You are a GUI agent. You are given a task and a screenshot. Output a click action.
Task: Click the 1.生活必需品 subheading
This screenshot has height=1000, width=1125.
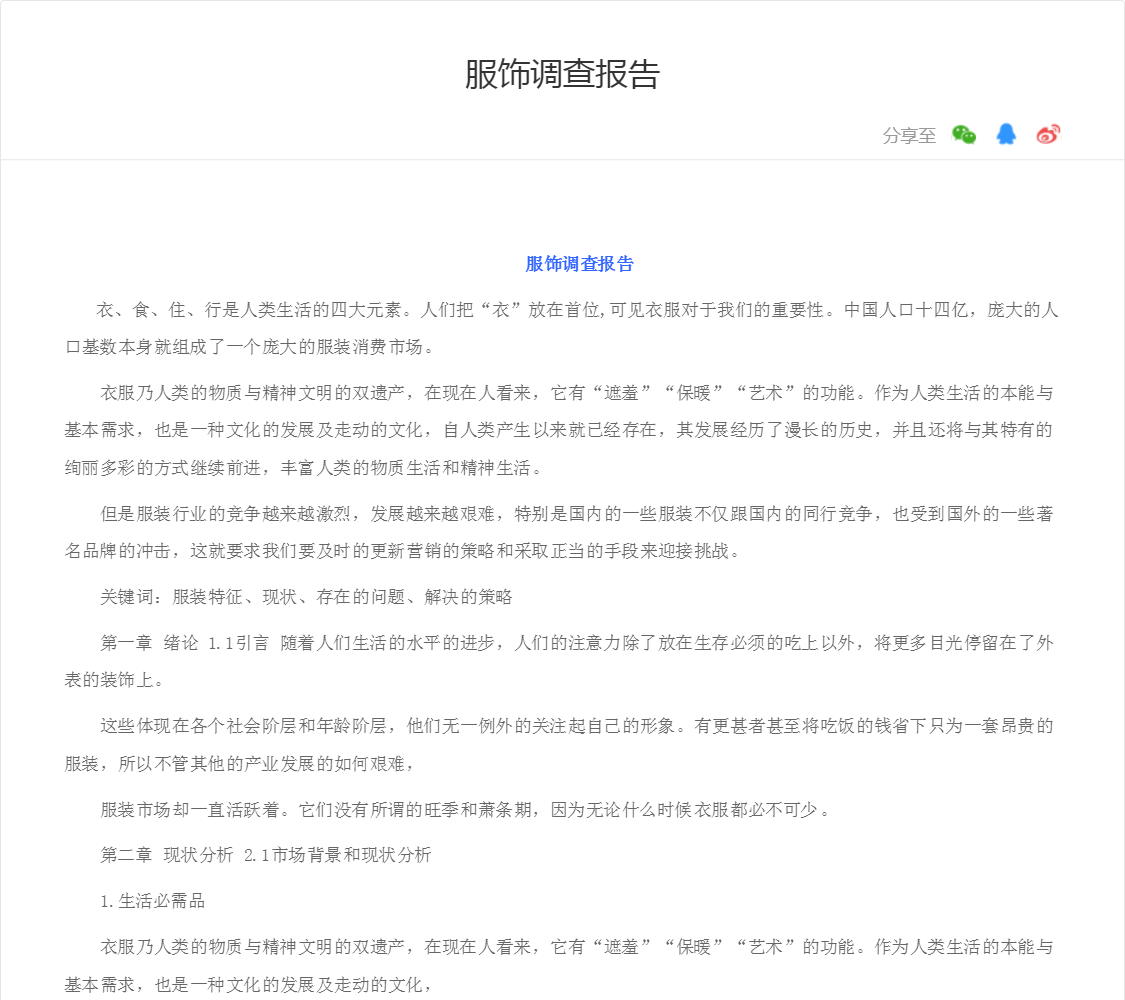[x=153, y=901]
